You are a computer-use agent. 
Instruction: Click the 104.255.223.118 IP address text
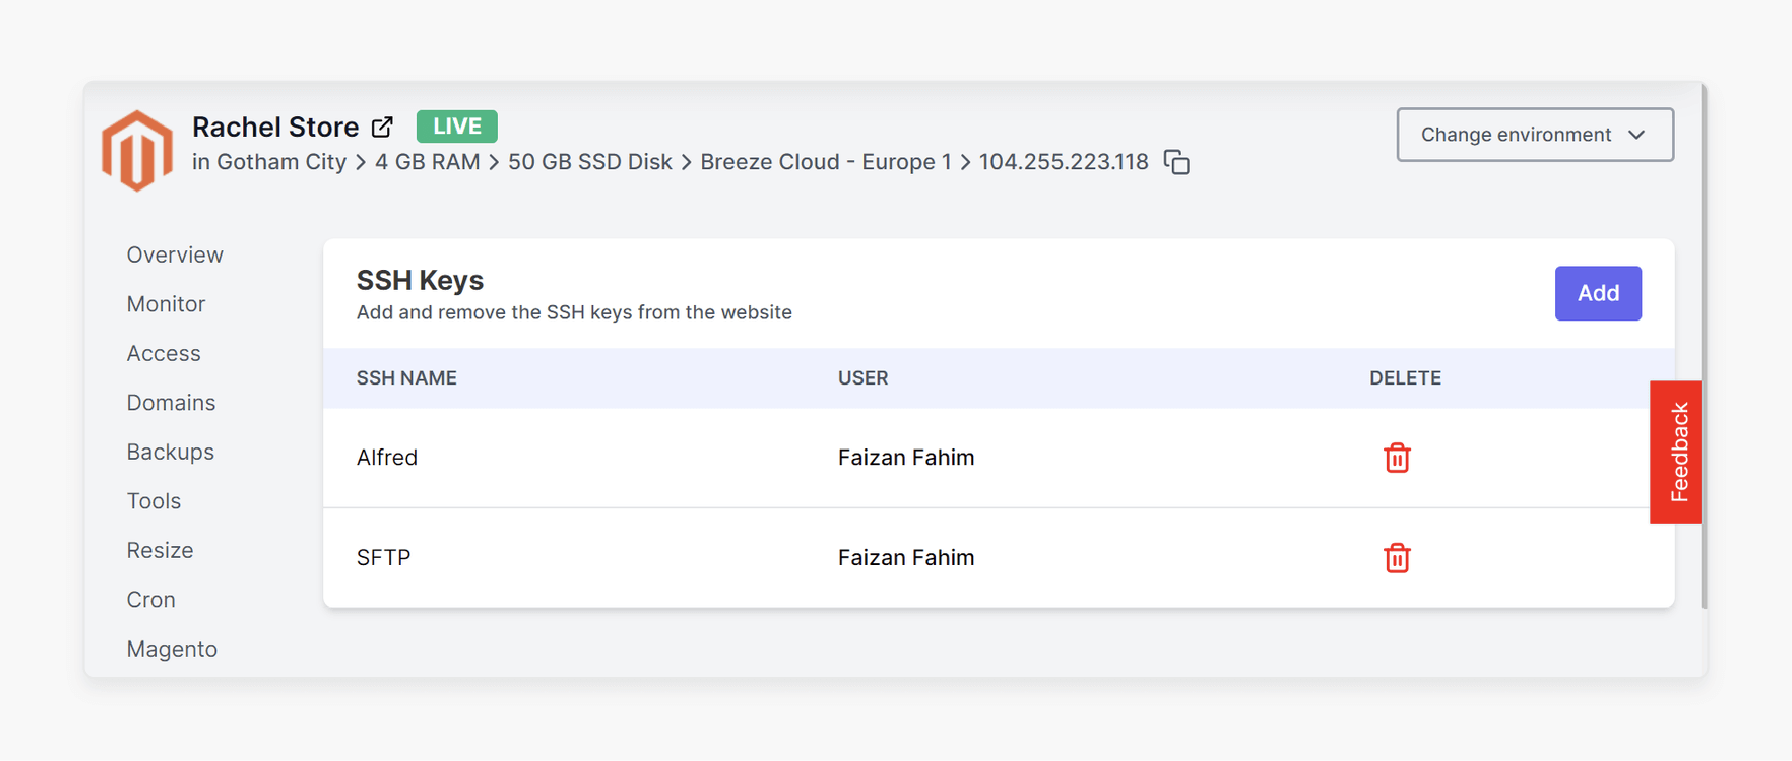(x=1064, y=162)
